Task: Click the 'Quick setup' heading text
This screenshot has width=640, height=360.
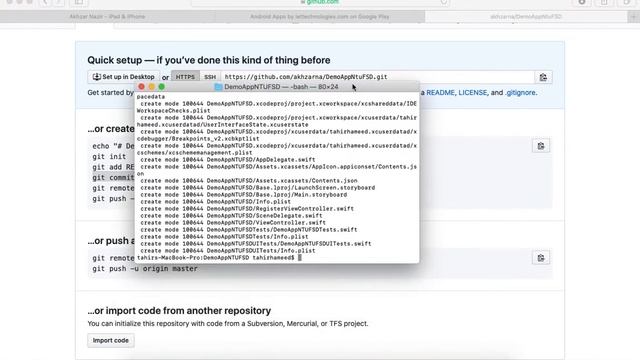Action: [209, 60]
